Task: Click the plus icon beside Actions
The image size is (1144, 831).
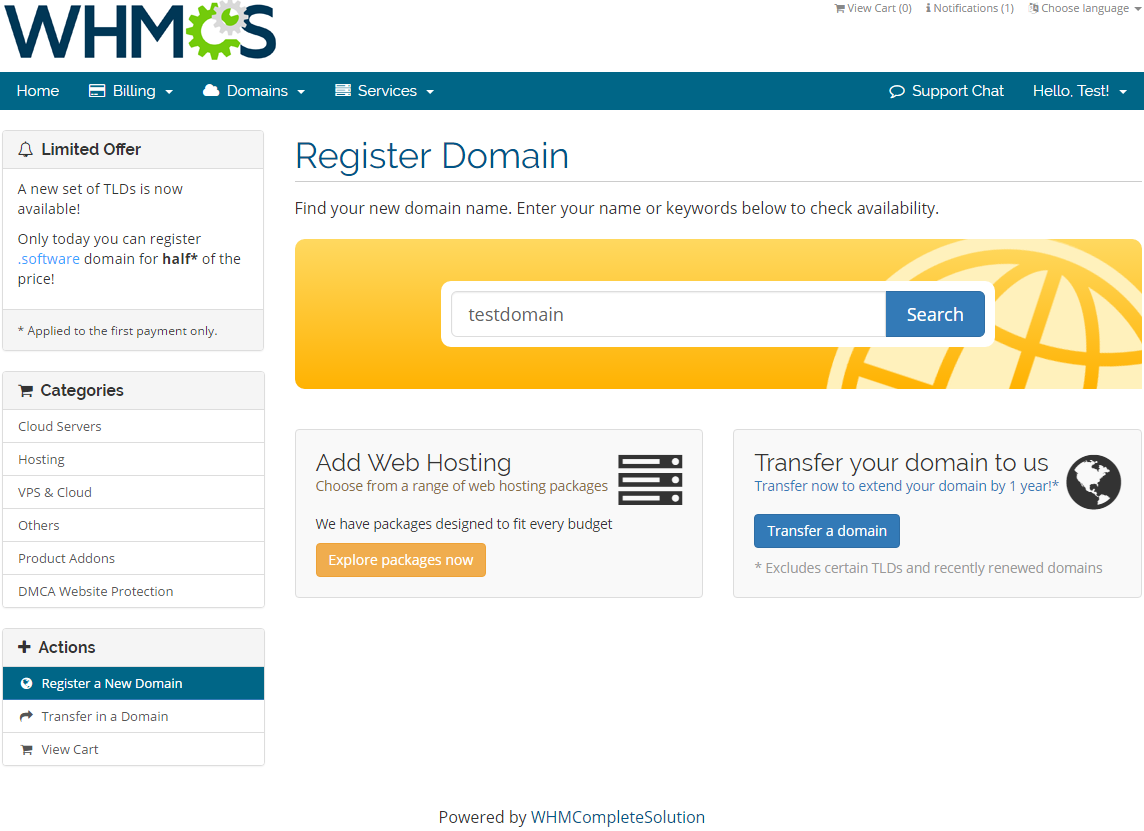Action: pyautogui.click(x=25, y=647)
